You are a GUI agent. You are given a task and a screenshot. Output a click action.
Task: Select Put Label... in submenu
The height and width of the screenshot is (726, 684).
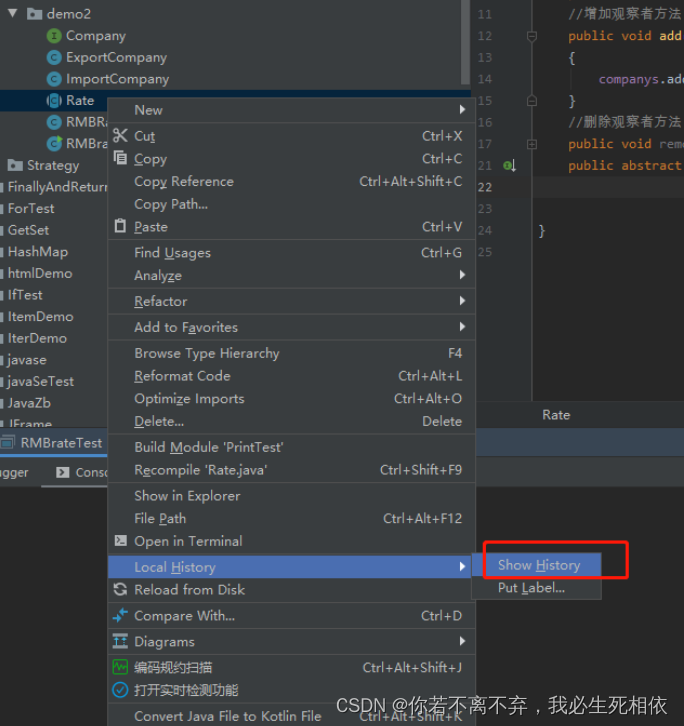[x=537, y=588]
